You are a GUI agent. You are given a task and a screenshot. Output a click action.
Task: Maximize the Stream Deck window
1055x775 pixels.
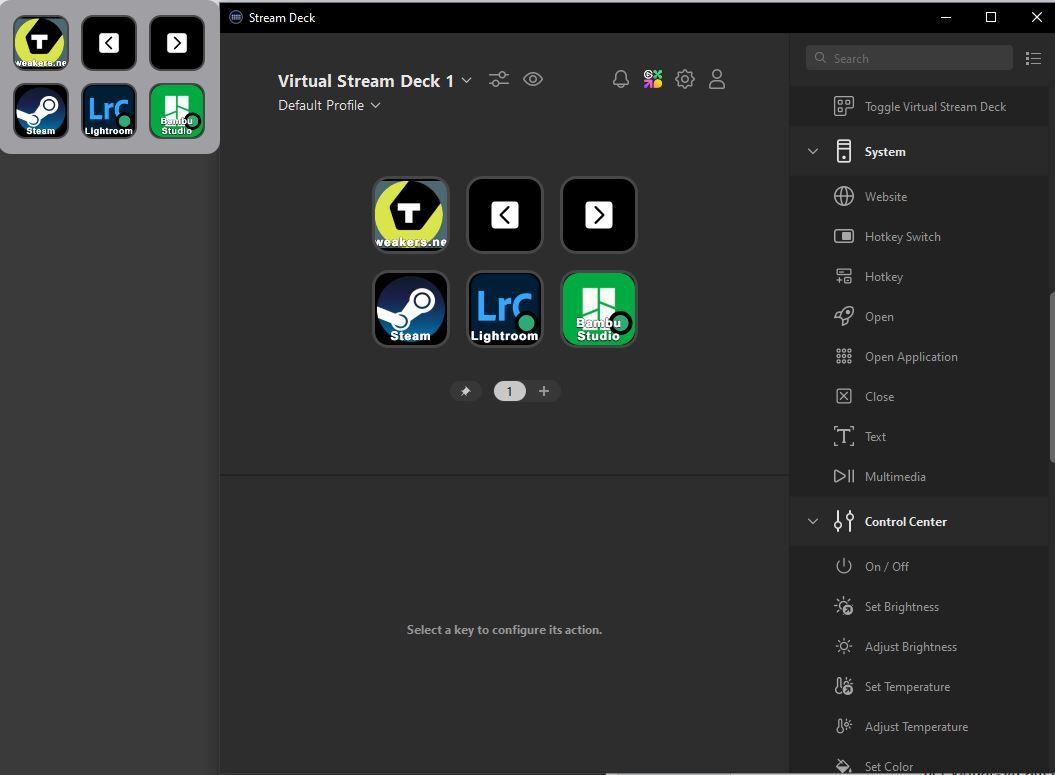[x=991, y=17]
